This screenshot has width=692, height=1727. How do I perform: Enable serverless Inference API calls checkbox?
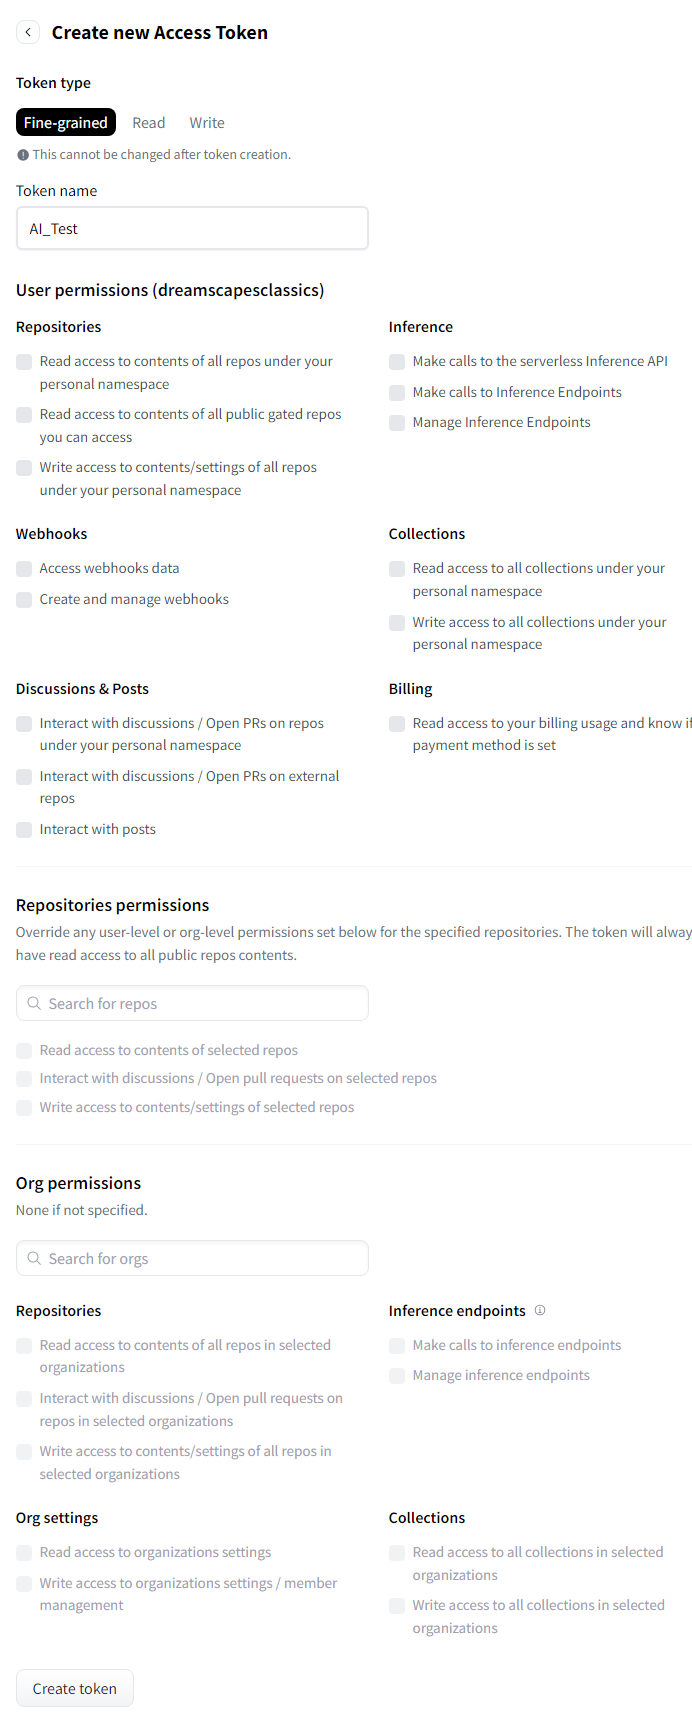pyautogui.click(x=397, y=362)
